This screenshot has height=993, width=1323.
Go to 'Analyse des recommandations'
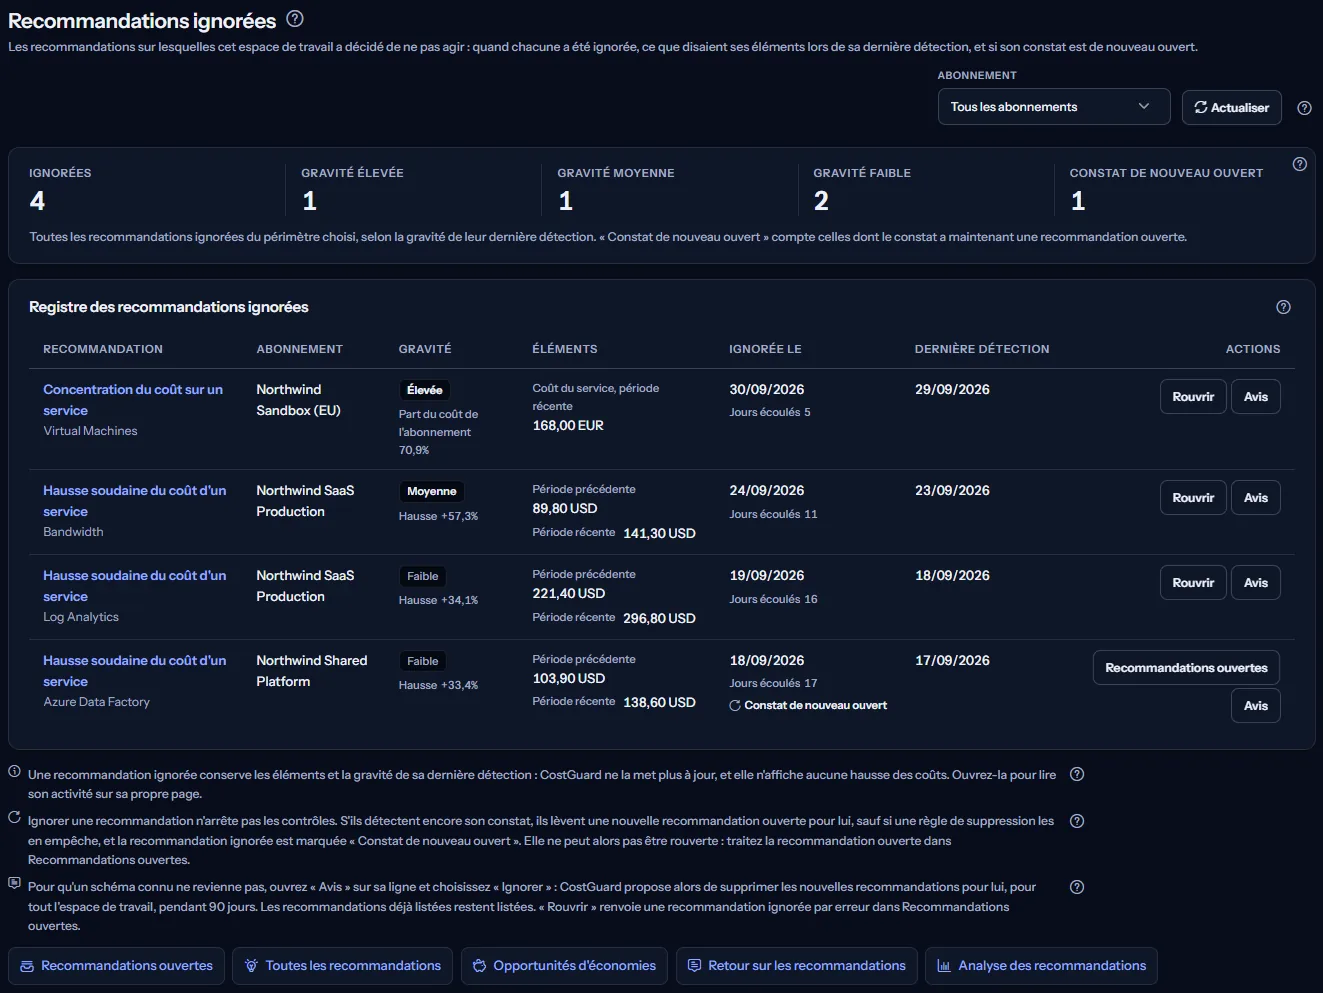click(1041, 966)
